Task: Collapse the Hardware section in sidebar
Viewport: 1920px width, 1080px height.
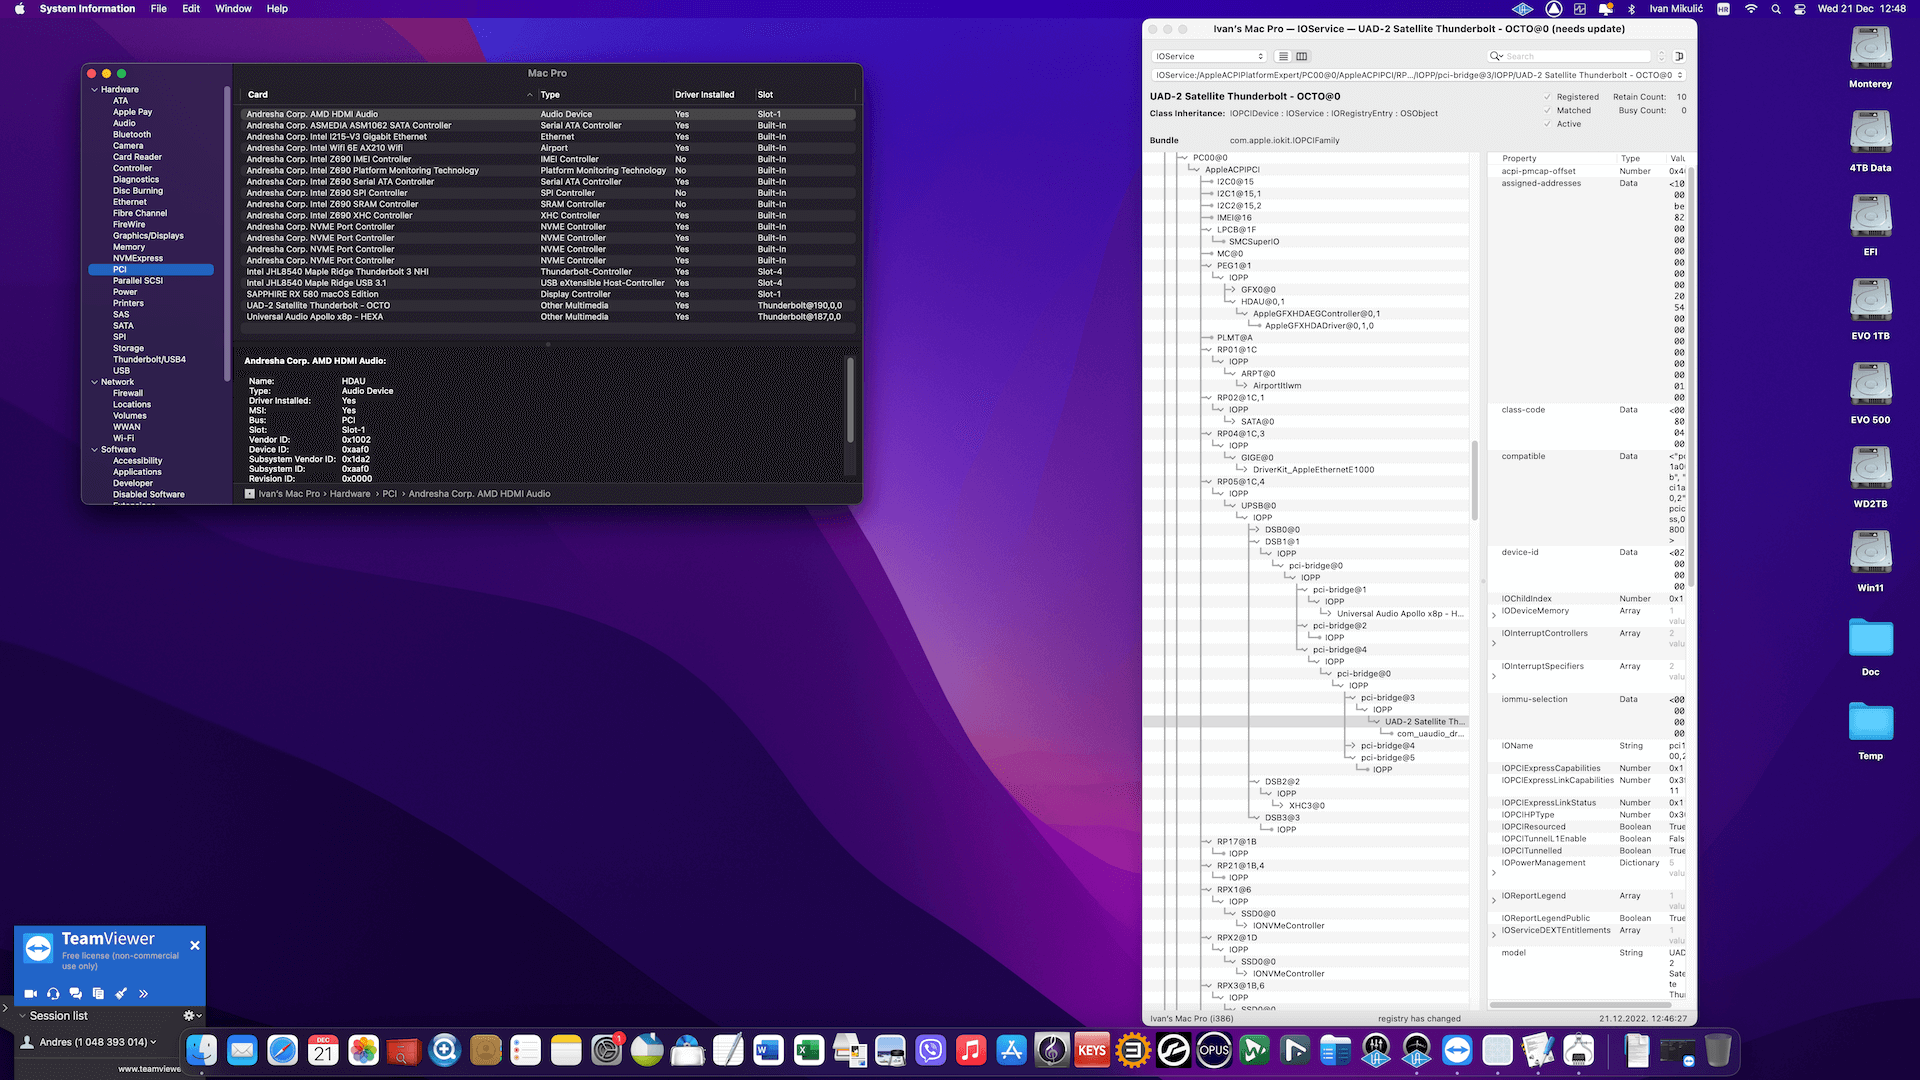Action: [x=95, y=90]
